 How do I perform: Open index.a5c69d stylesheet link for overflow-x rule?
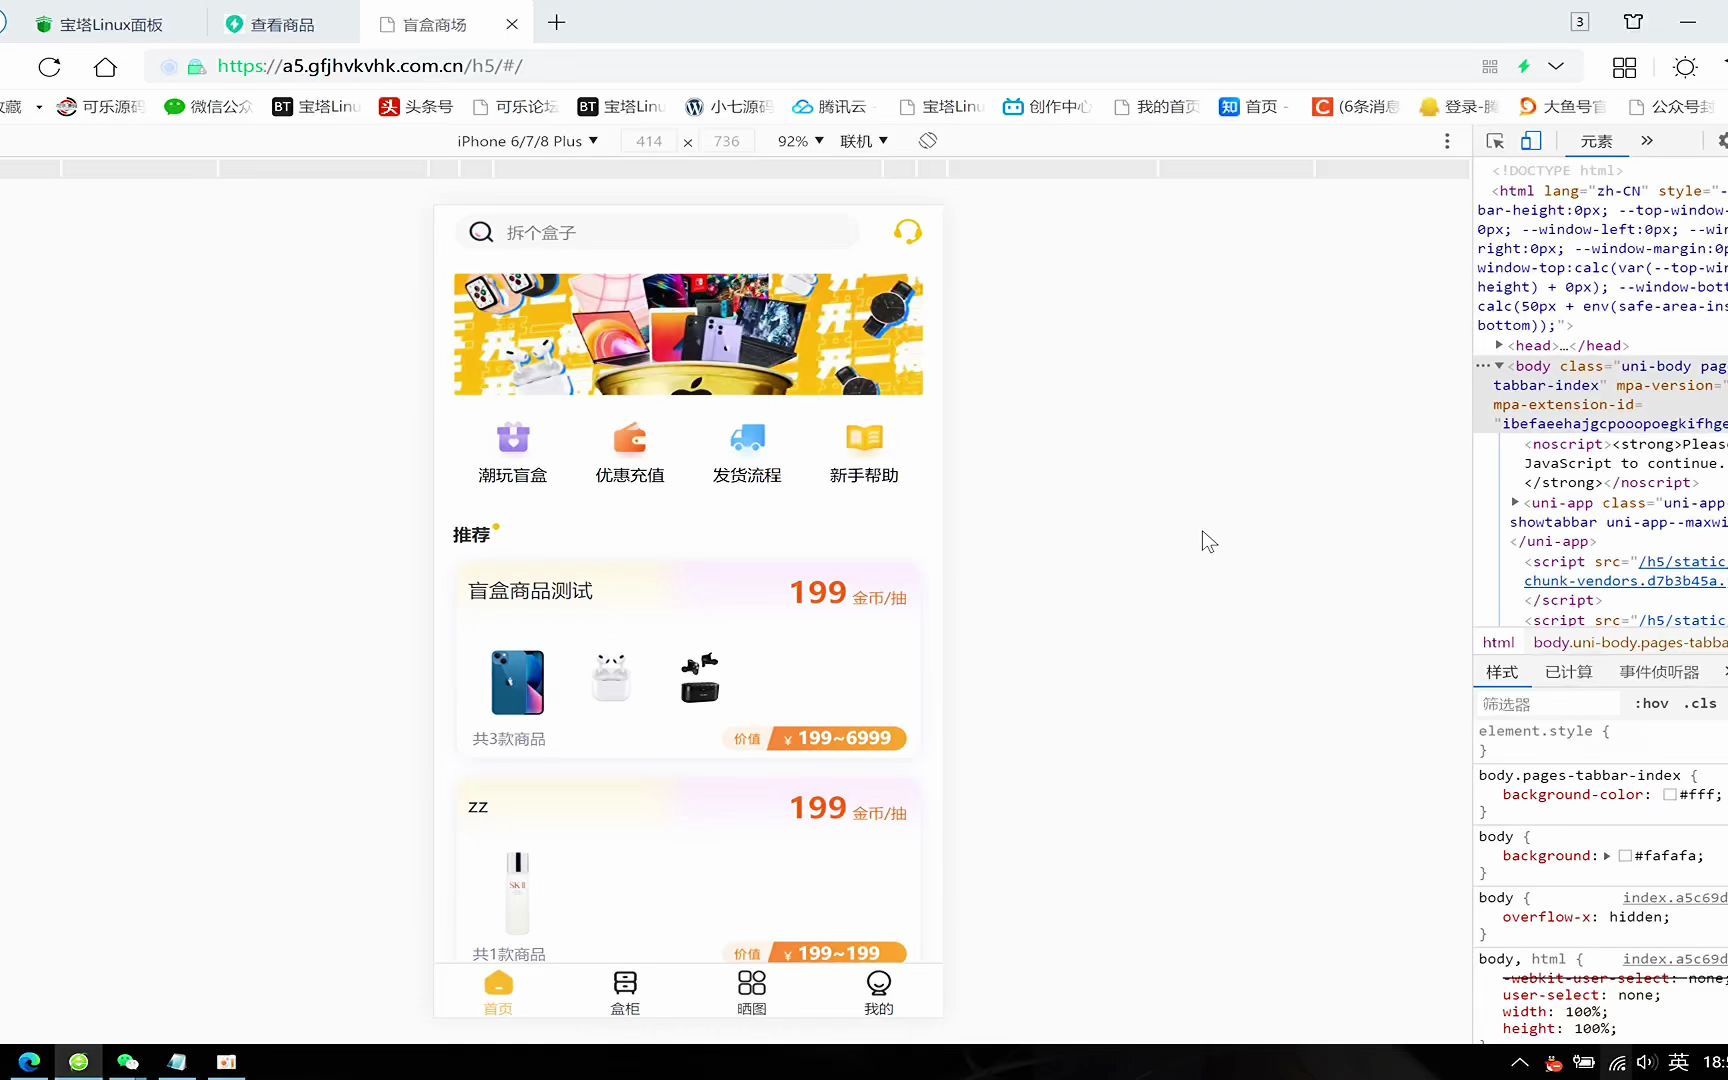tap(1675, 897)
